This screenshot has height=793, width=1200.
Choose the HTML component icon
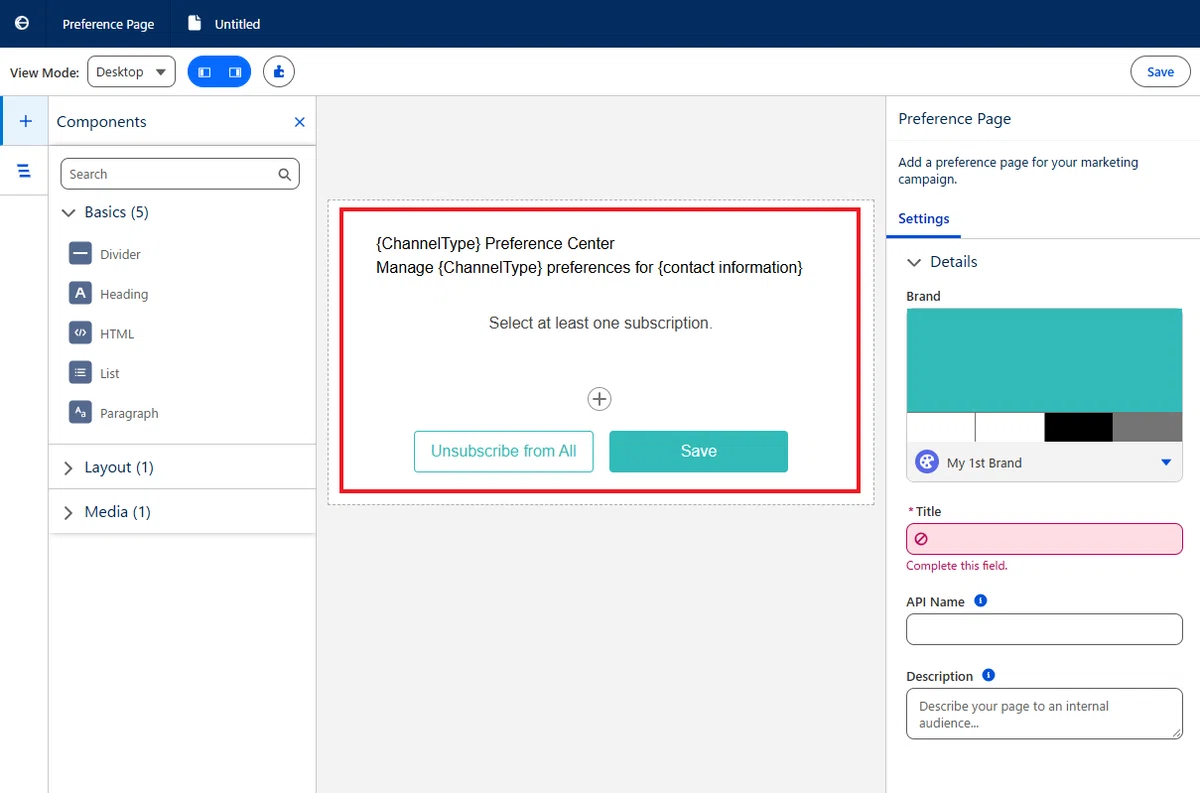pyautogui.click(x=80, y=333)
